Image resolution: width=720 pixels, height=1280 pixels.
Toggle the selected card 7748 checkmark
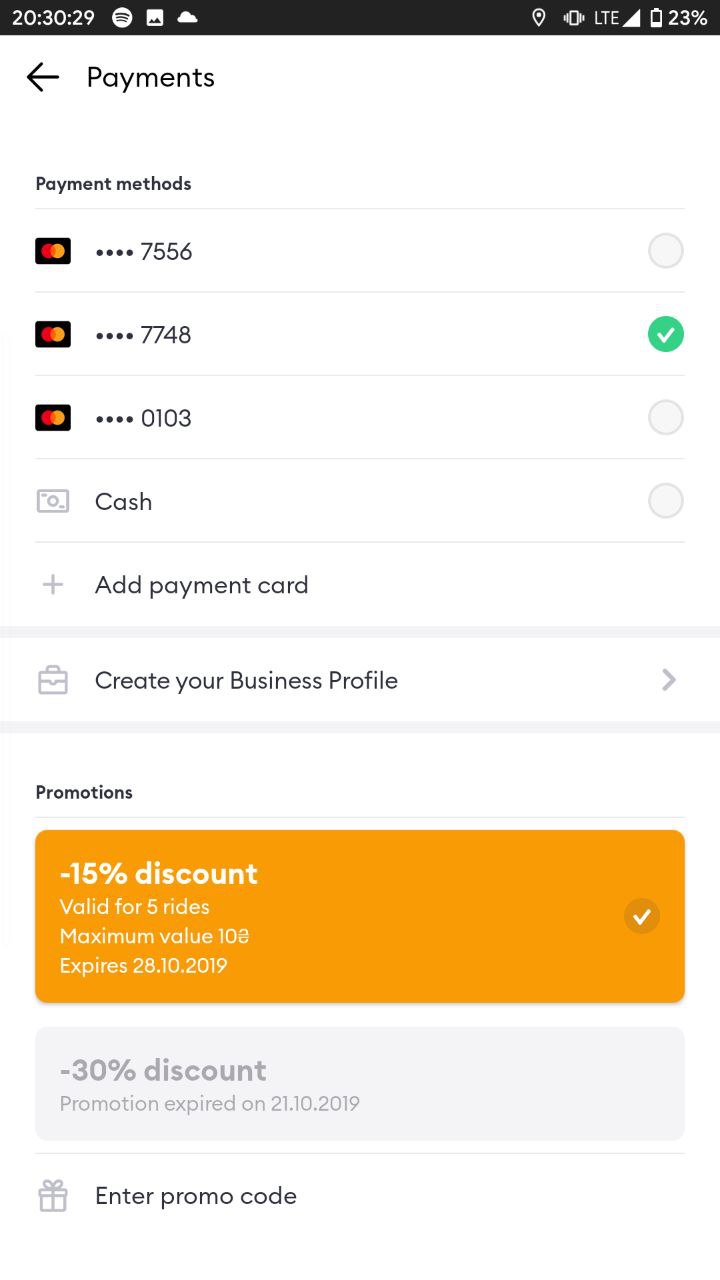pos(665,334)
